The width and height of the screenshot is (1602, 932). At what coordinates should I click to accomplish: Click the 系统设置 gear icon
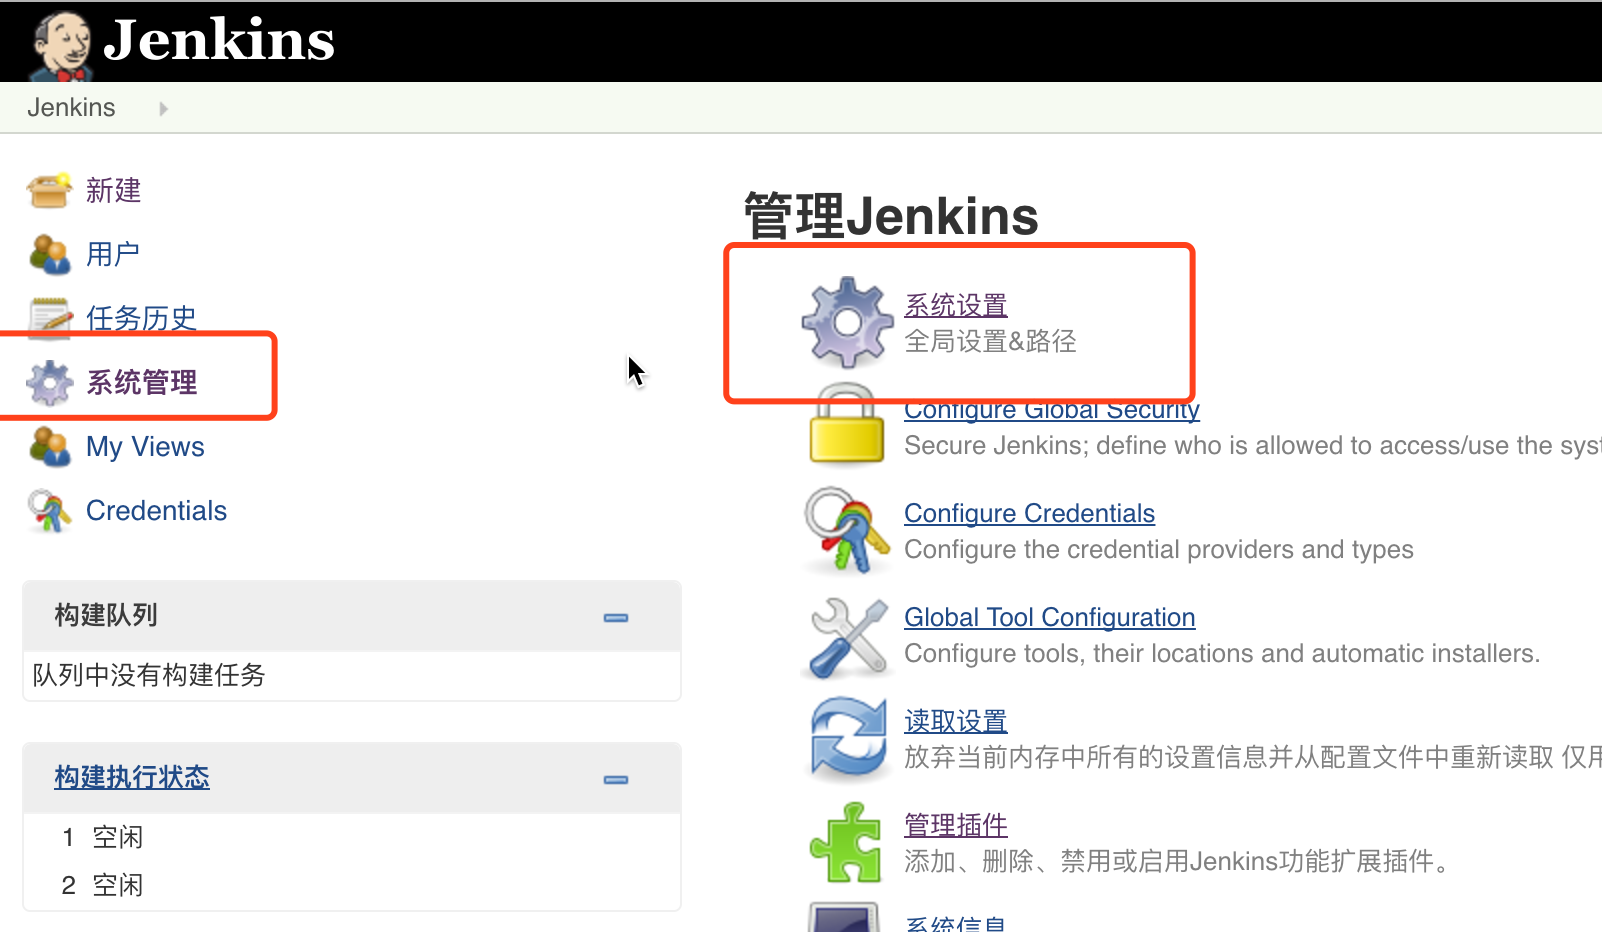(x=847, y=322)
